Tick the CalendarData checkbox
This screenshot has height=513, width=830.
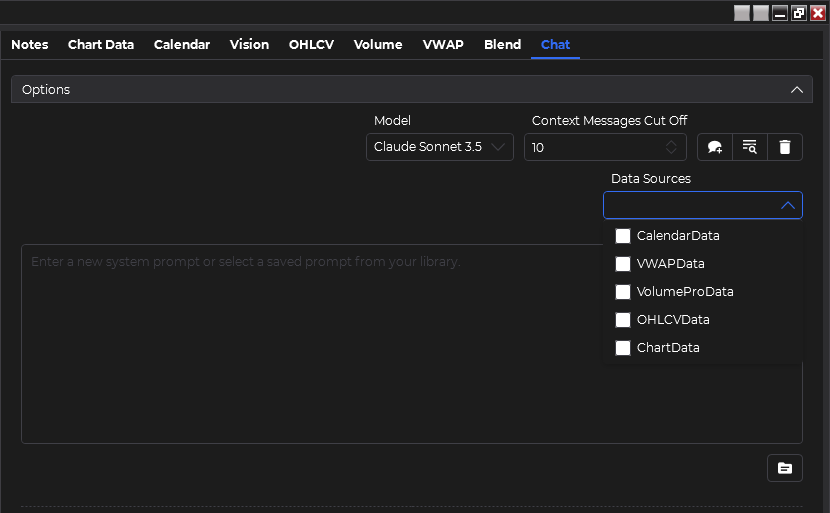(623, 236)
